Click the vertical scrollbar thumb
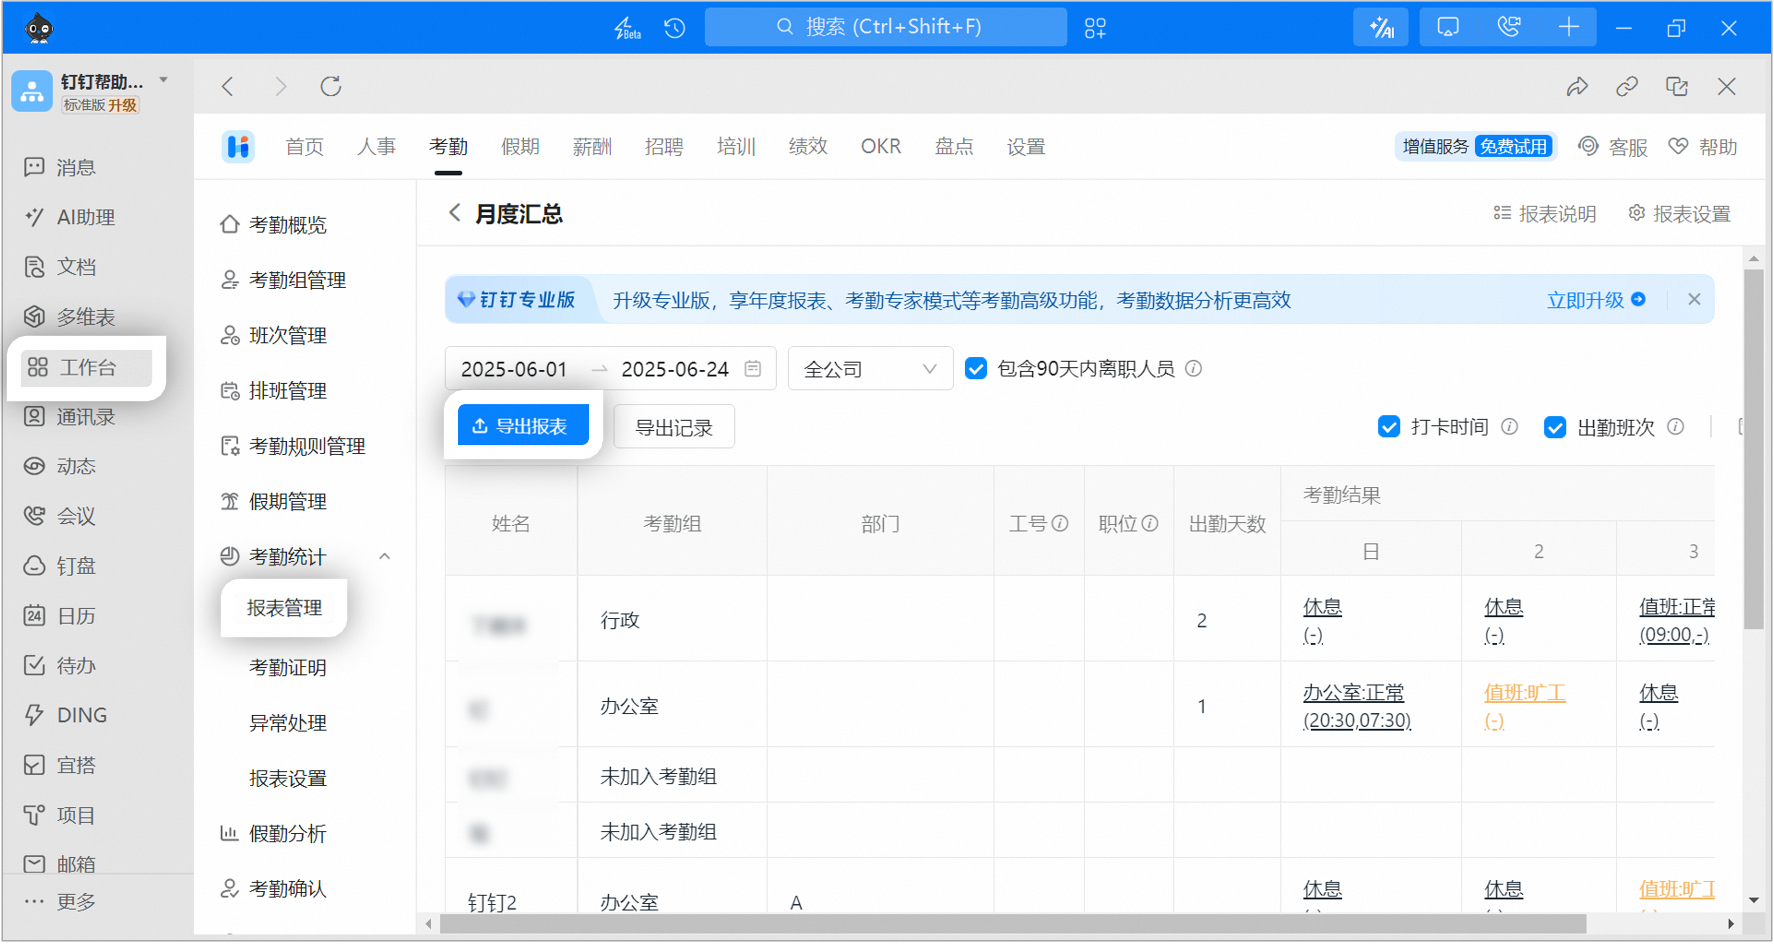 pyautogui.click(x=1754, y=449)
